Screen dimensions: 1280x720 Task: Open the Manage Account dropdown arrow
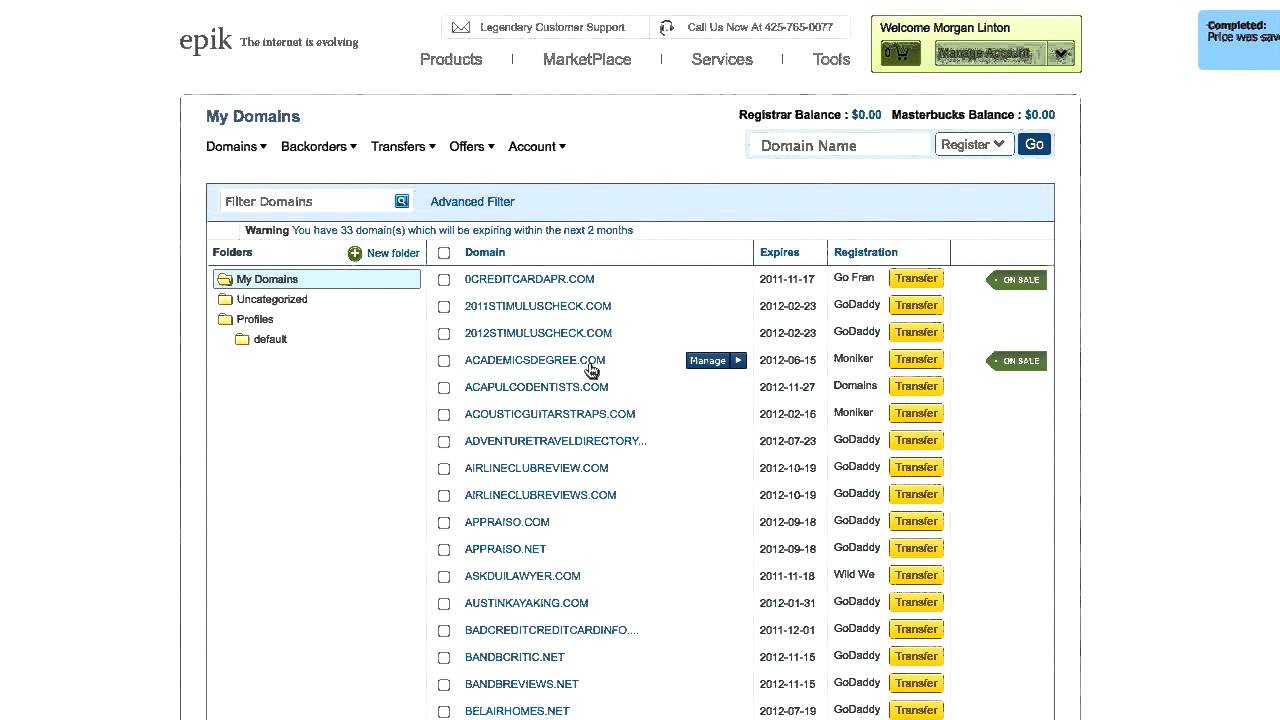tap(1062, 54)
